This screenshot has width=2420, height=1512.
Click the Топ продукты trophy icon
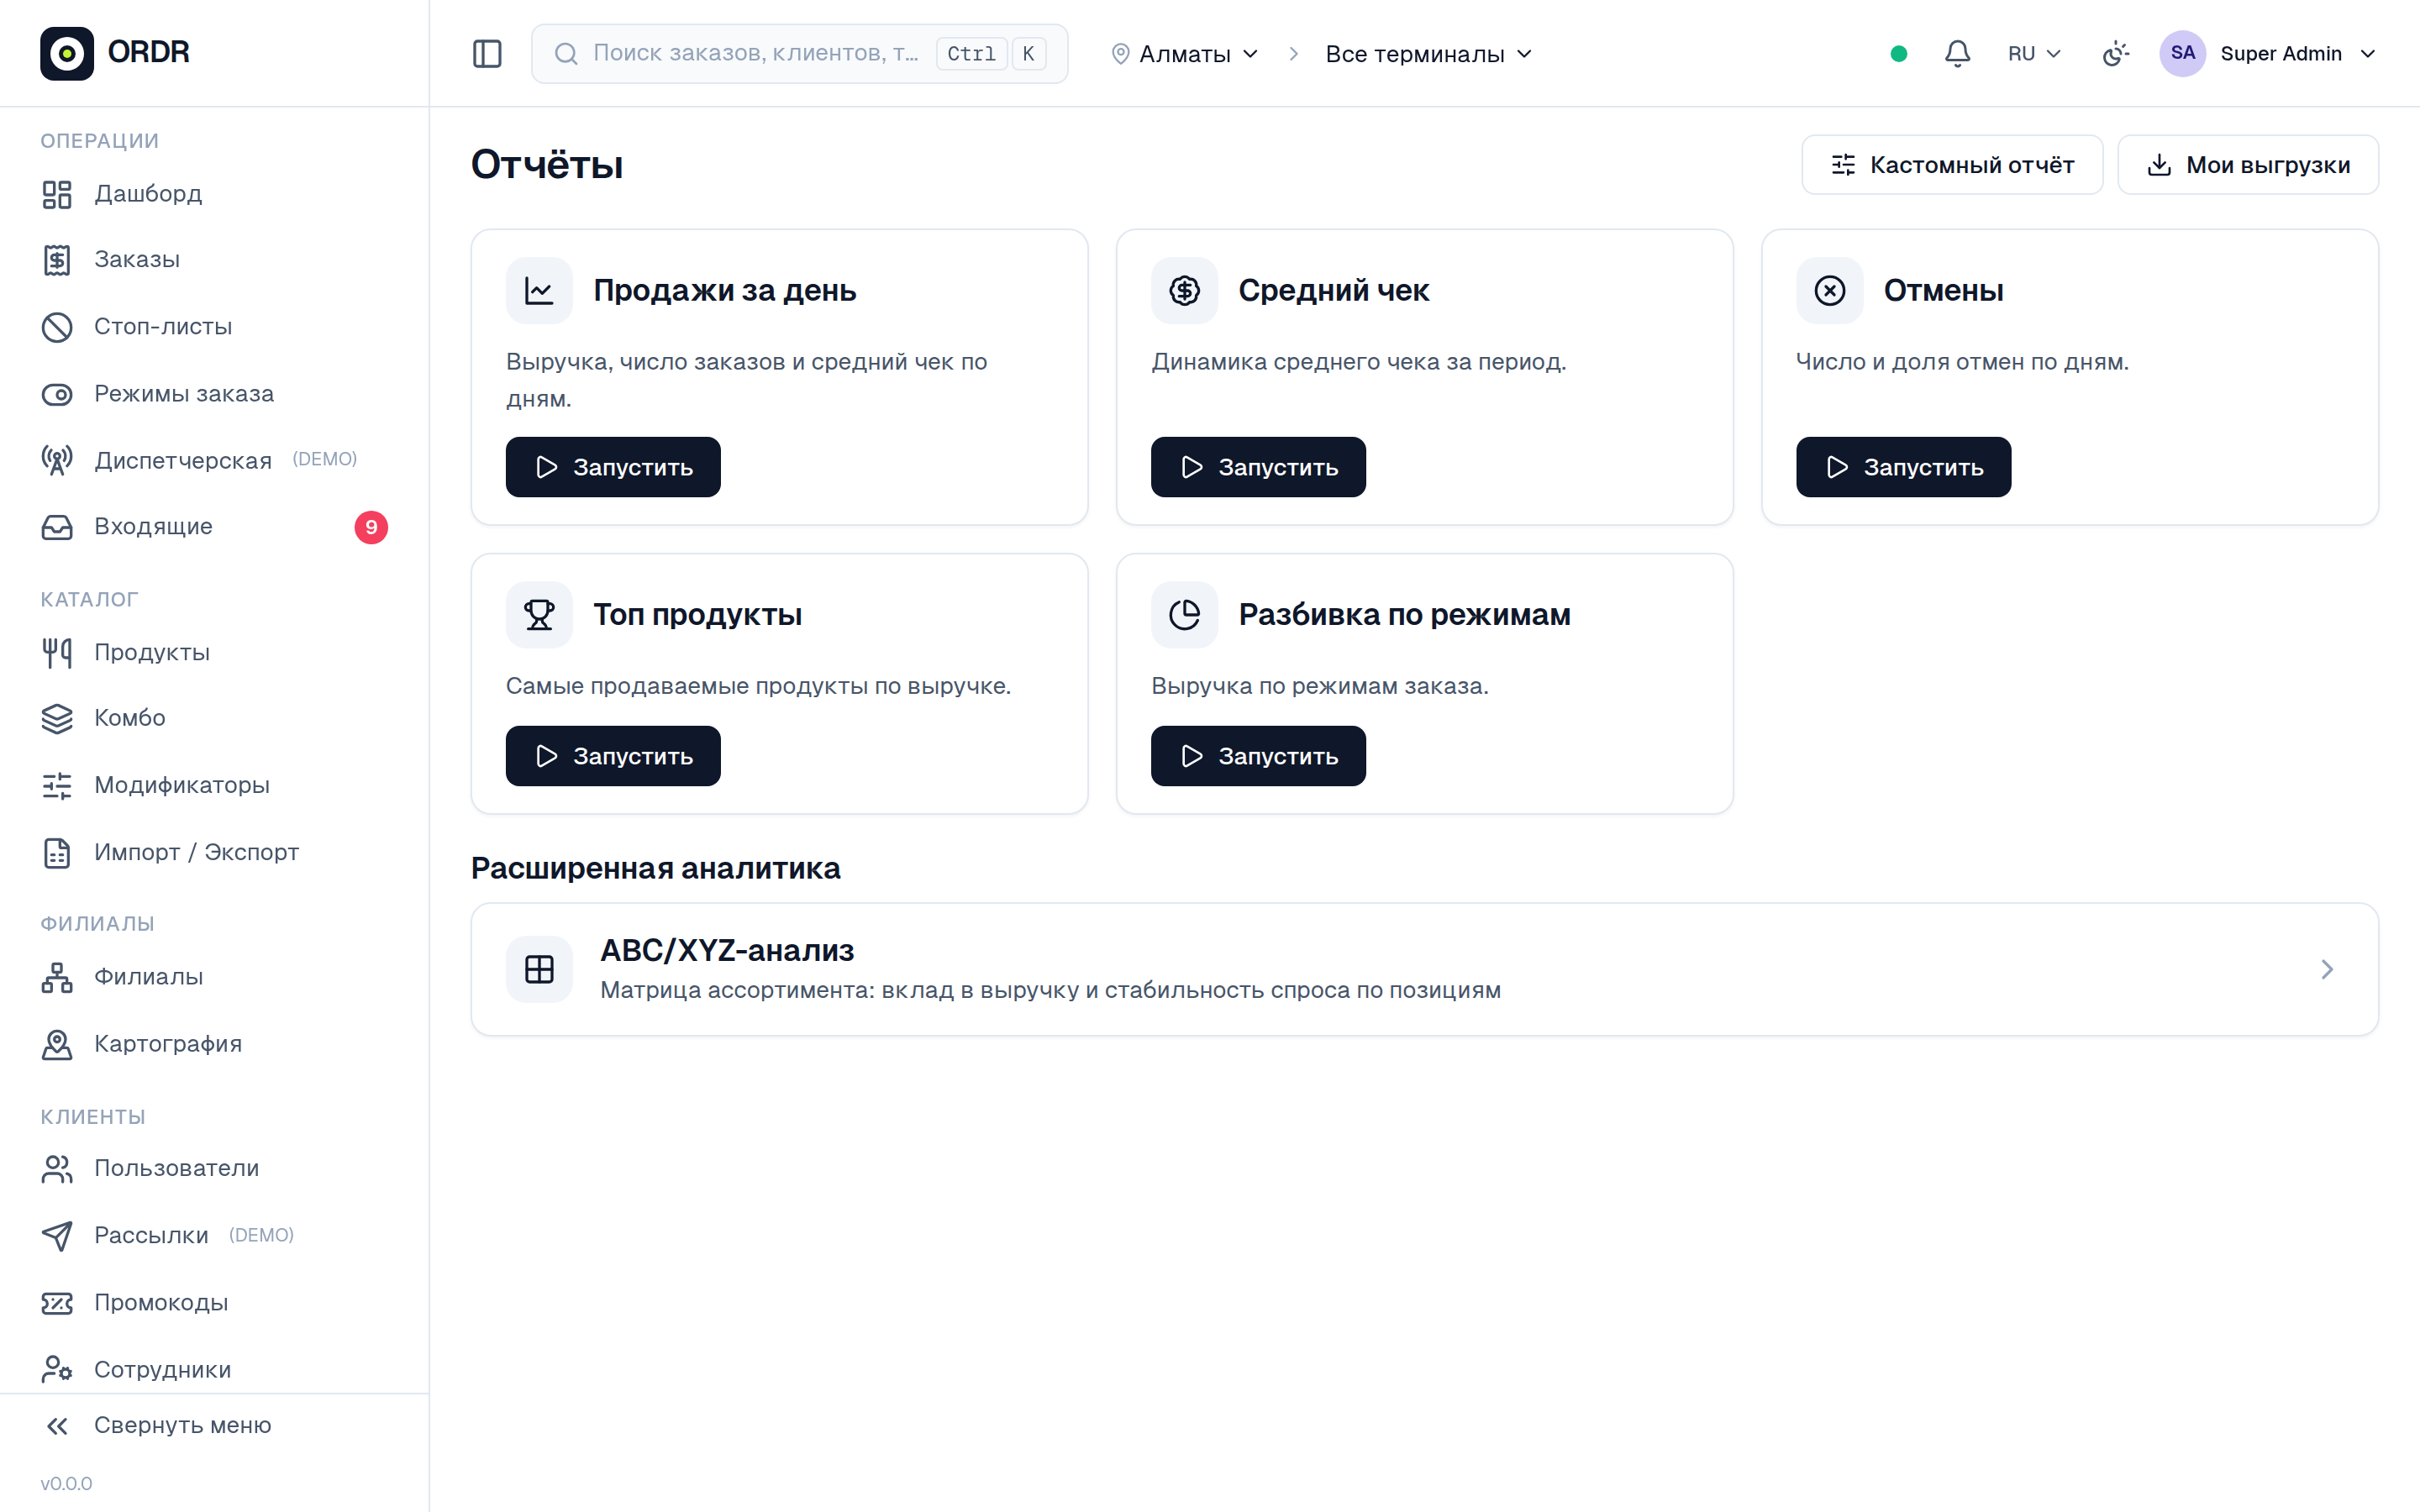pyautogui.click(x=539, y=615)
